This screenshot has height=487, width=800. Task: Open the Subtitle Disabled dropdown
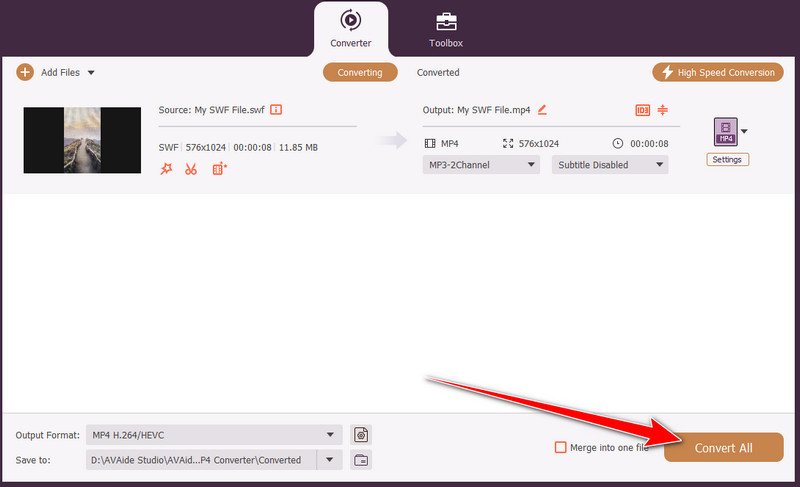[x=609, y=165]
